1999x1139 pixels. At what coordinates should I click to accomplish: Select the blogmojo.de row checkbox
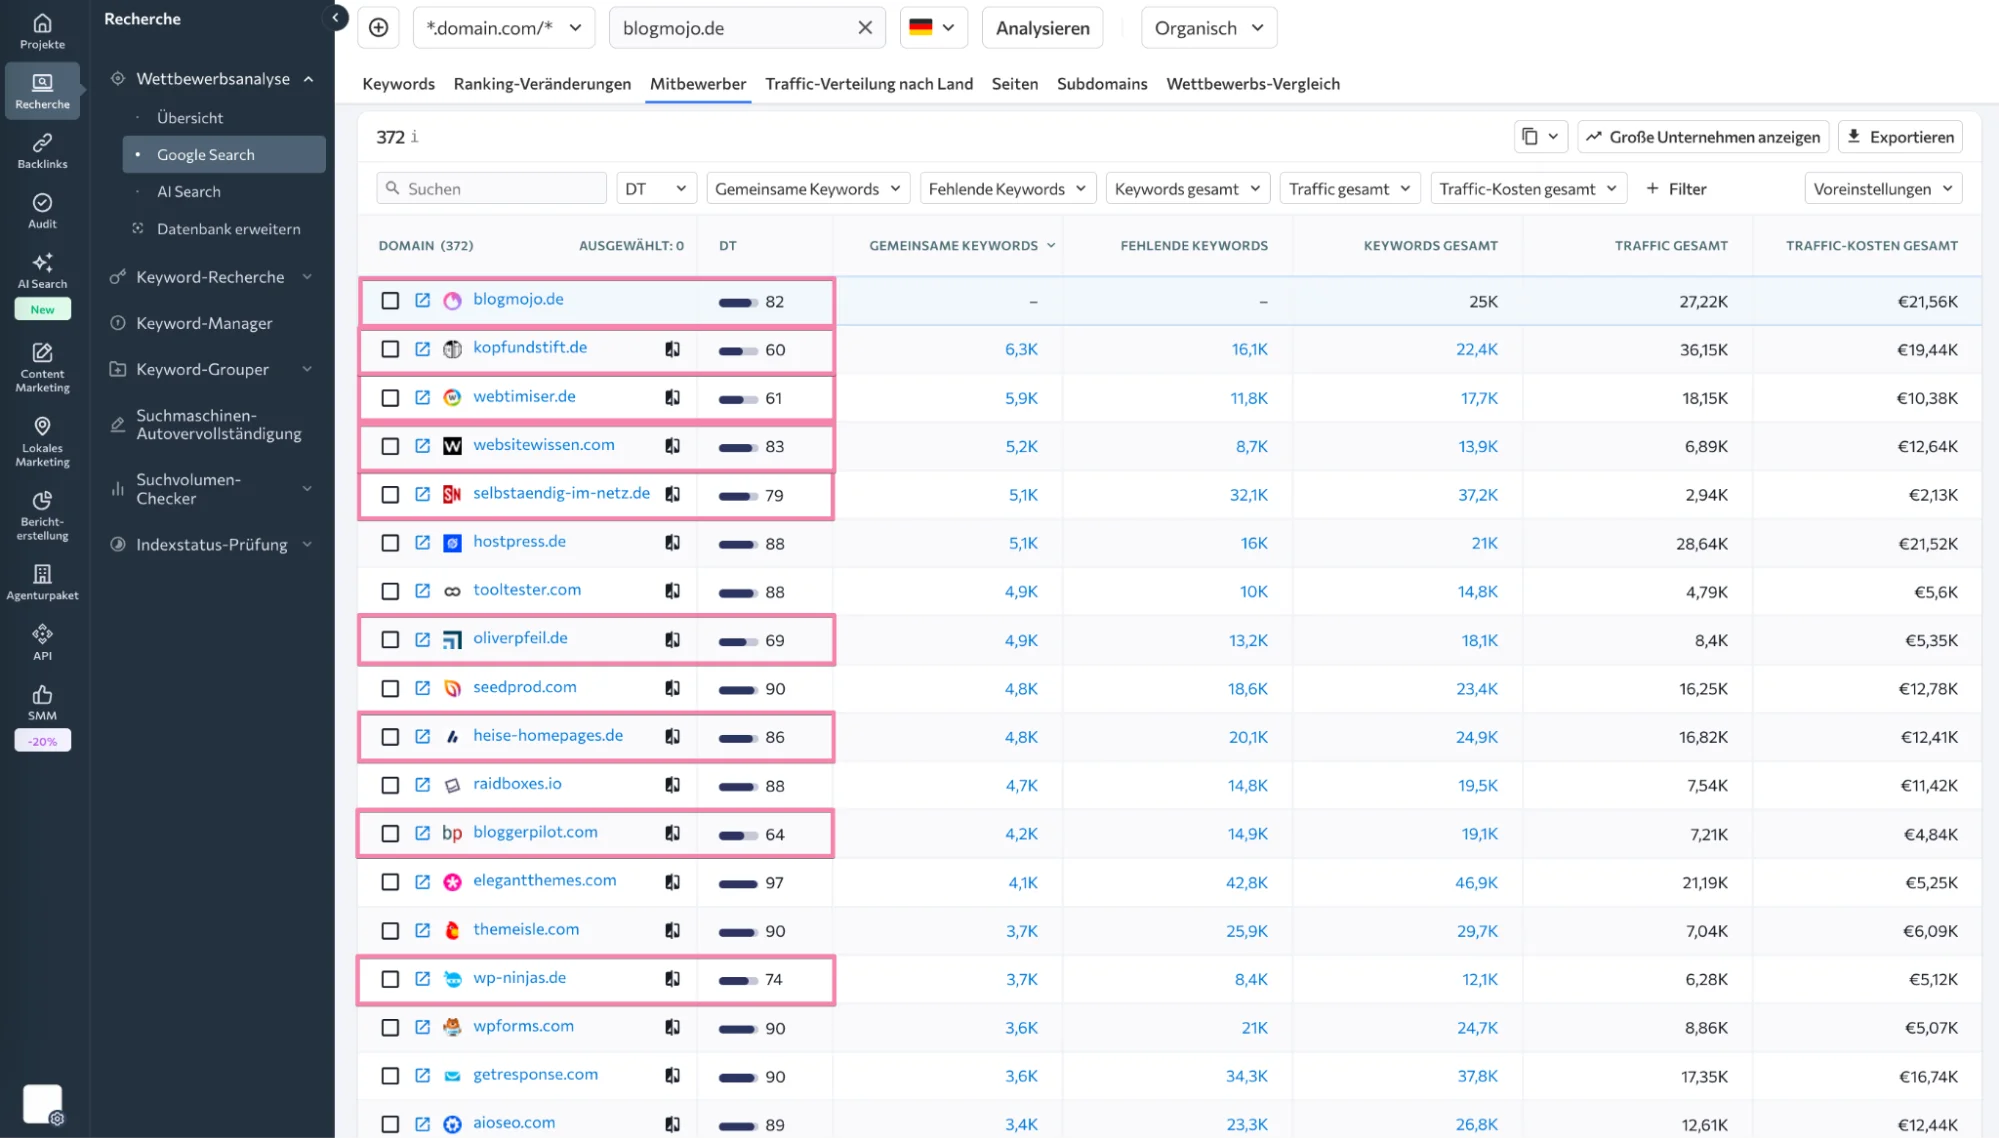pyautogui.click(x=390, y=301)
